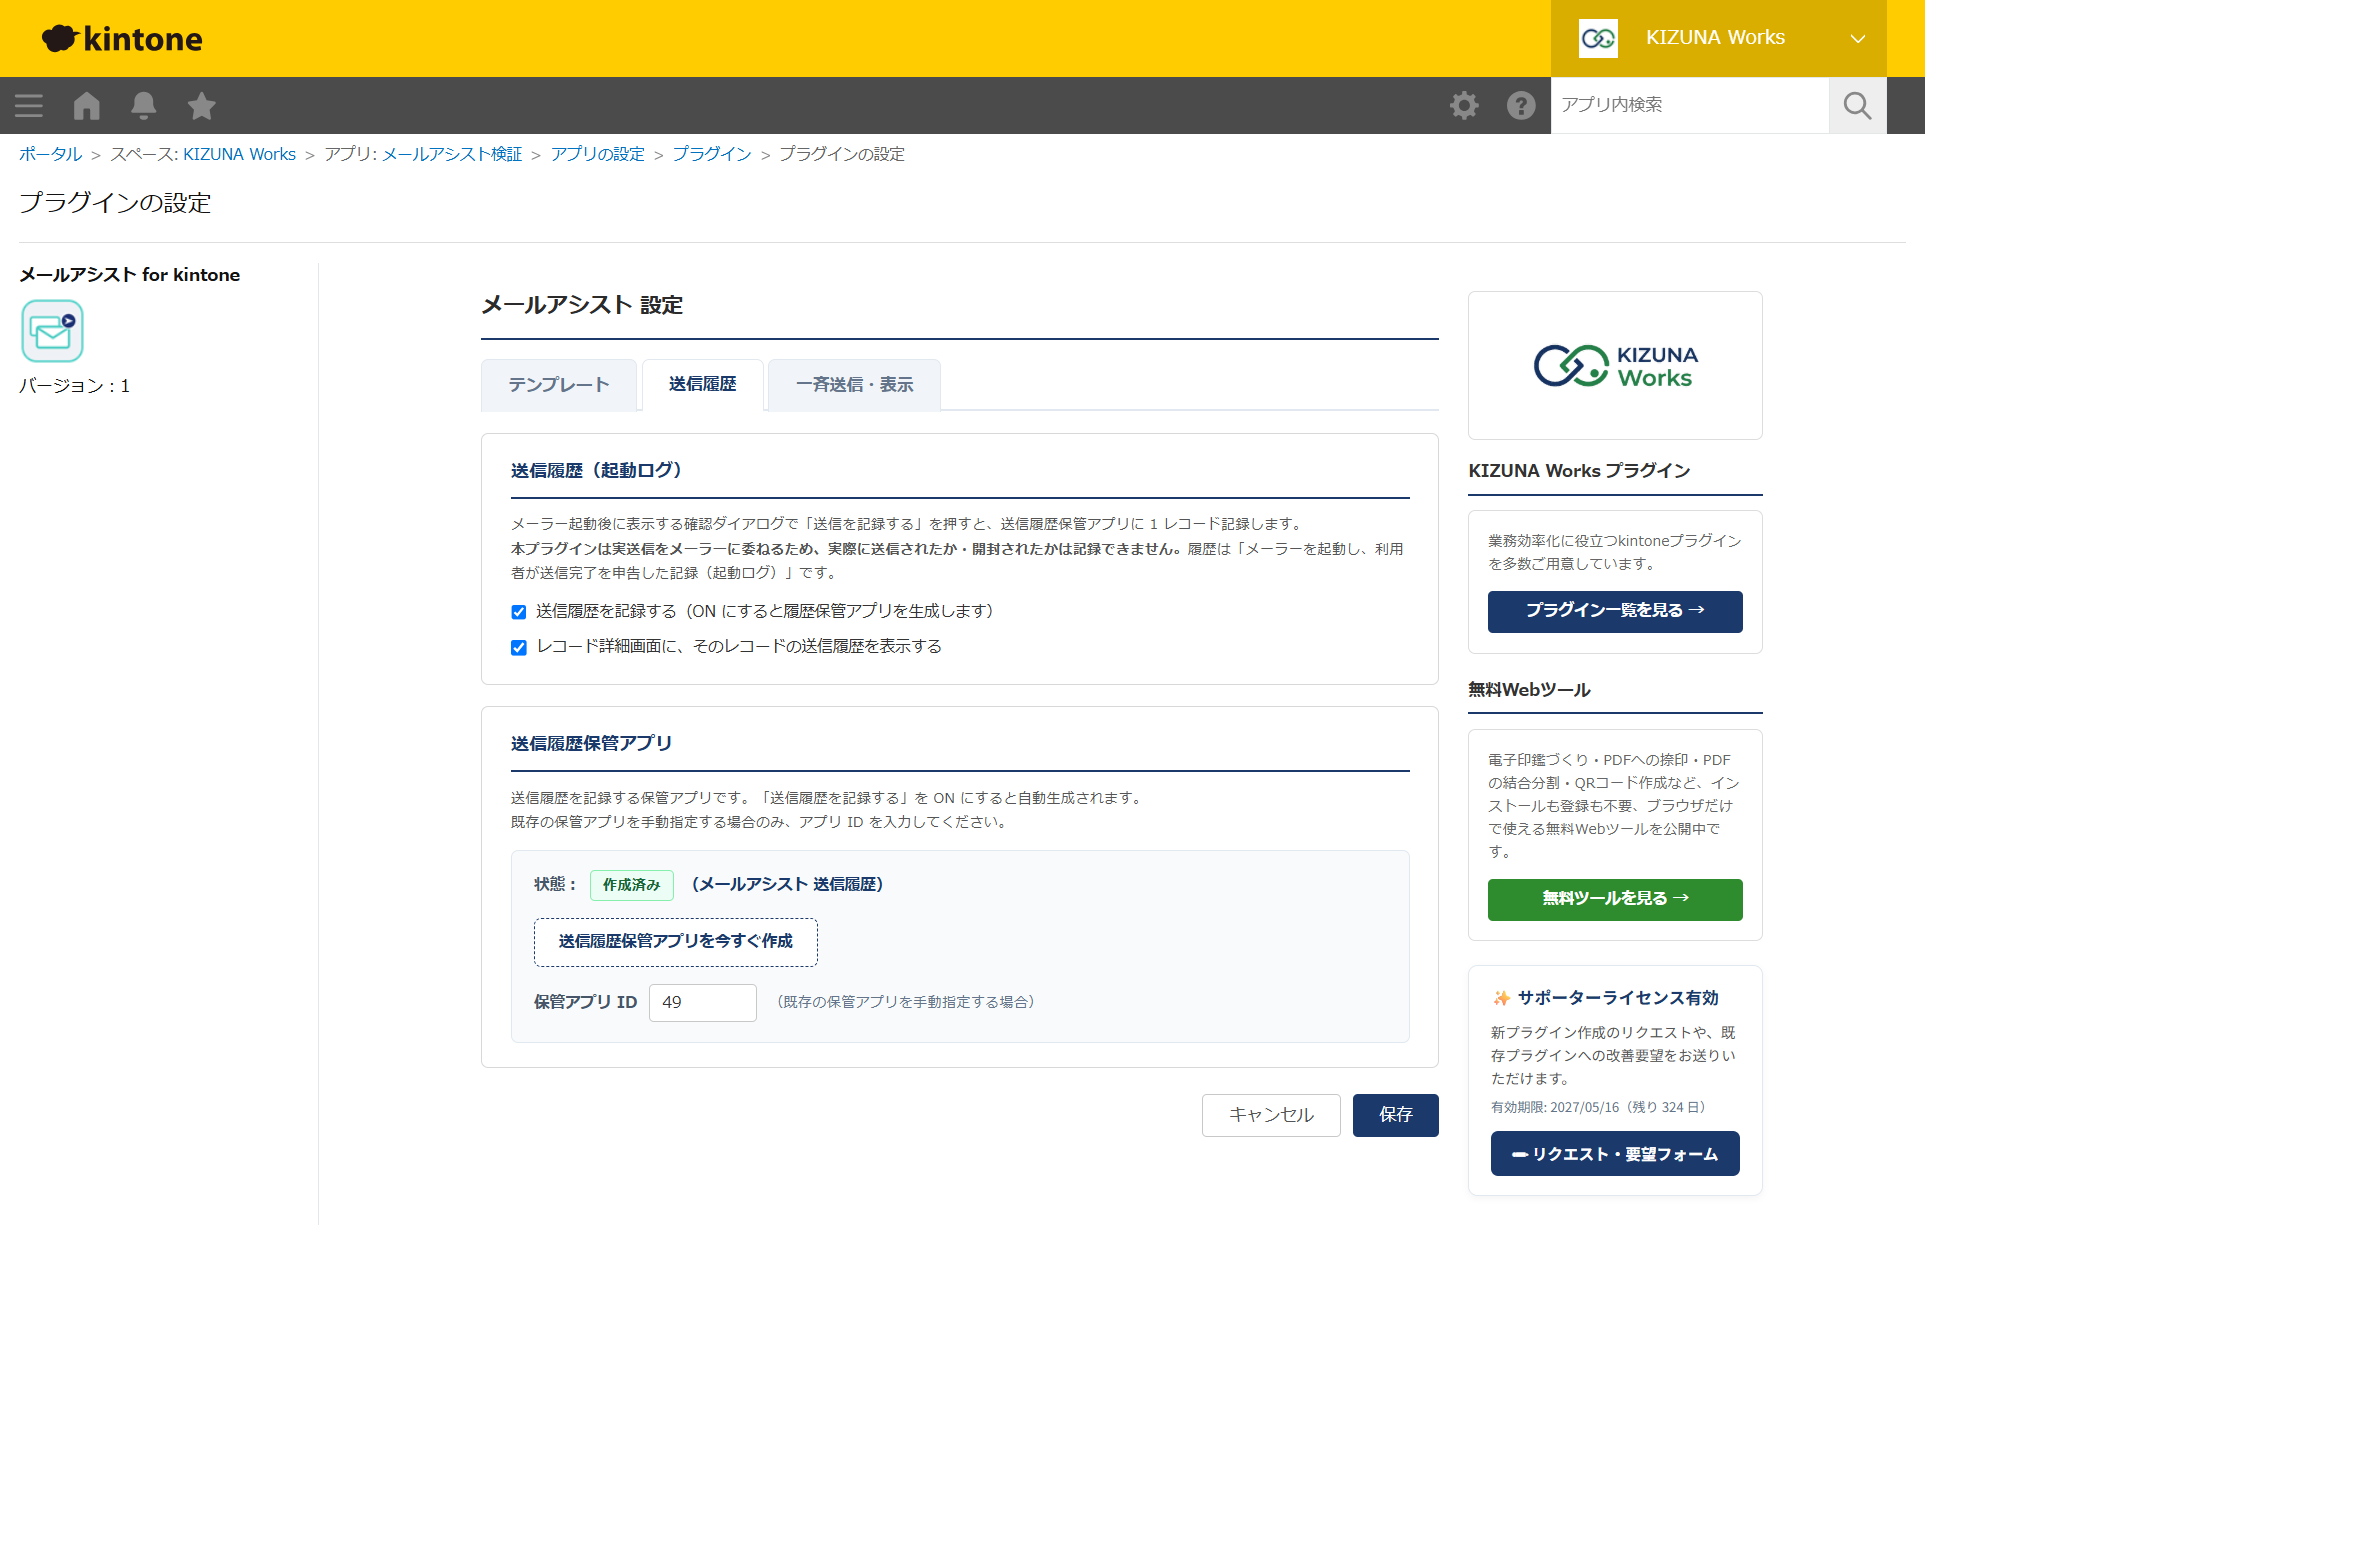This screenshot has width=2378, height=1568.
Task: Click (メールアシスト 送信履歴) app name text
Action: (x=787, y=885)
